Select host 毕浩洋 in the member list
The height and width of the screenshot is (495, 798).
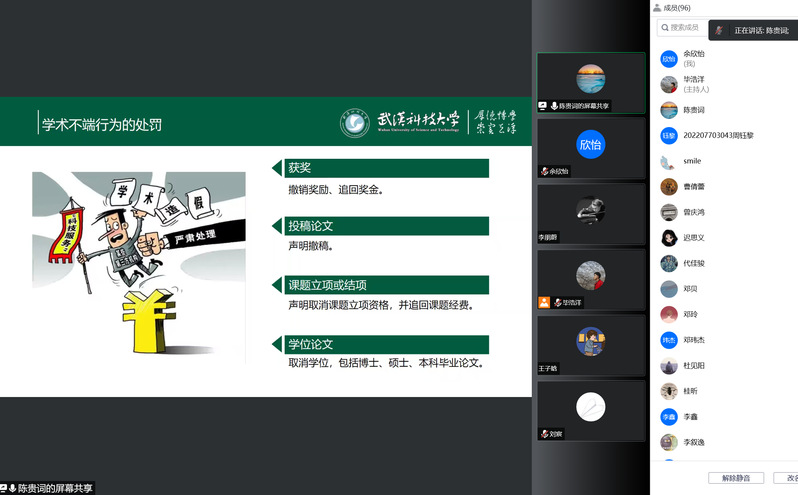(x=696, y=84)
